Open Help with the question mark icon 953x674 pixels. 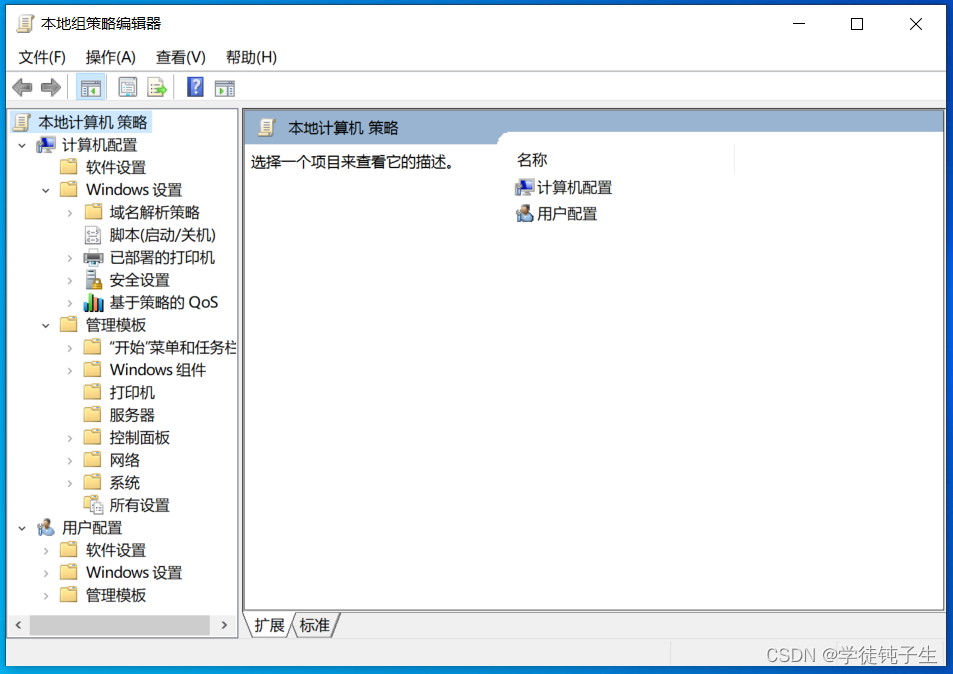(x=195, y=87)
